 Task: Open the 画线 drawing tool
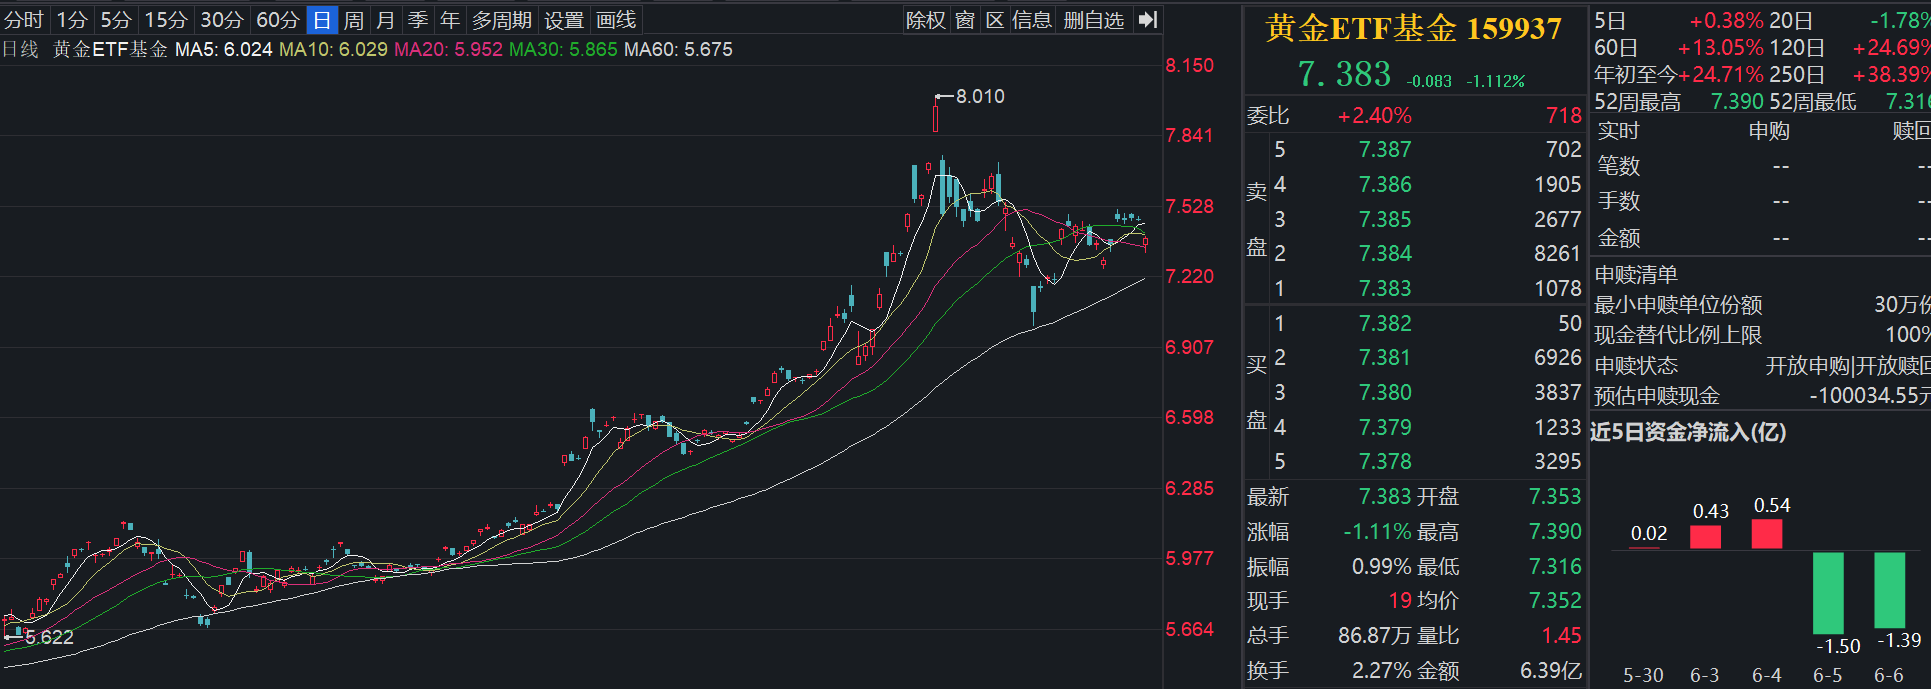pos(616,20)
